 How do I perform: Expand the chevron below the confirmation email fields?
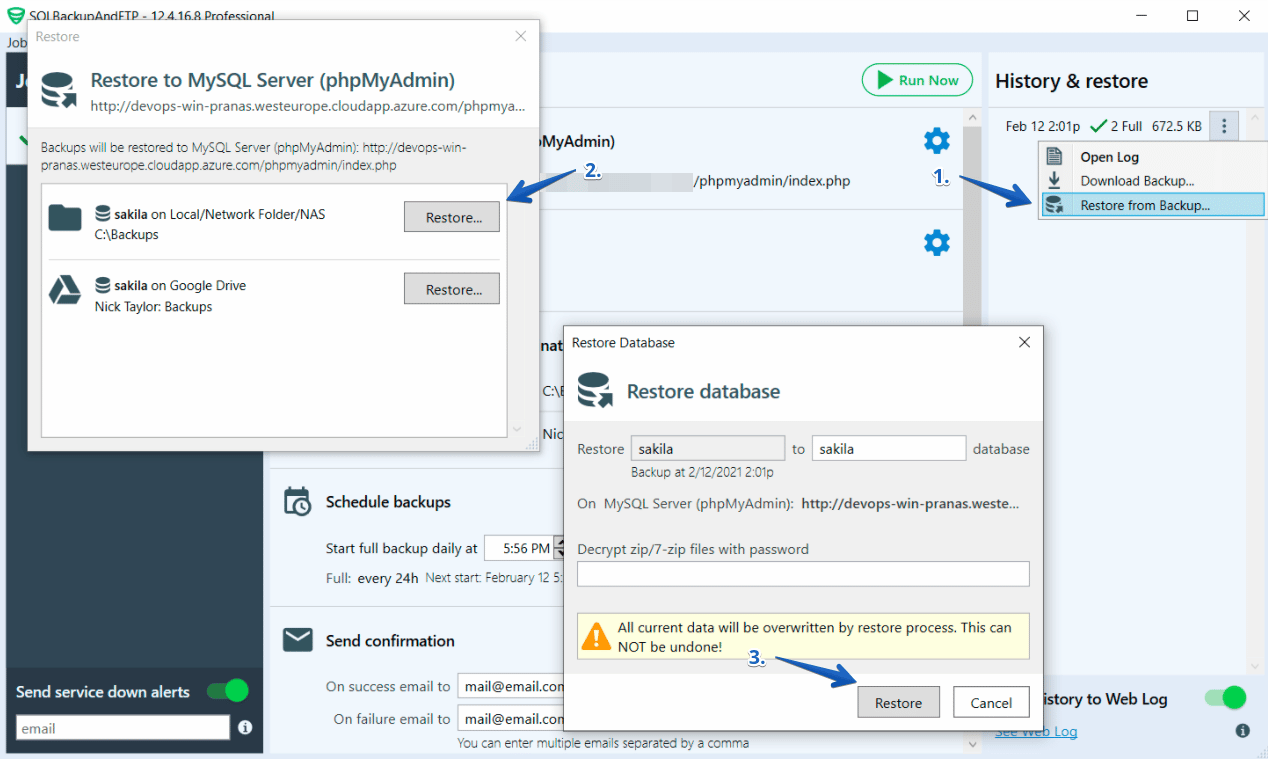point(971,744)
